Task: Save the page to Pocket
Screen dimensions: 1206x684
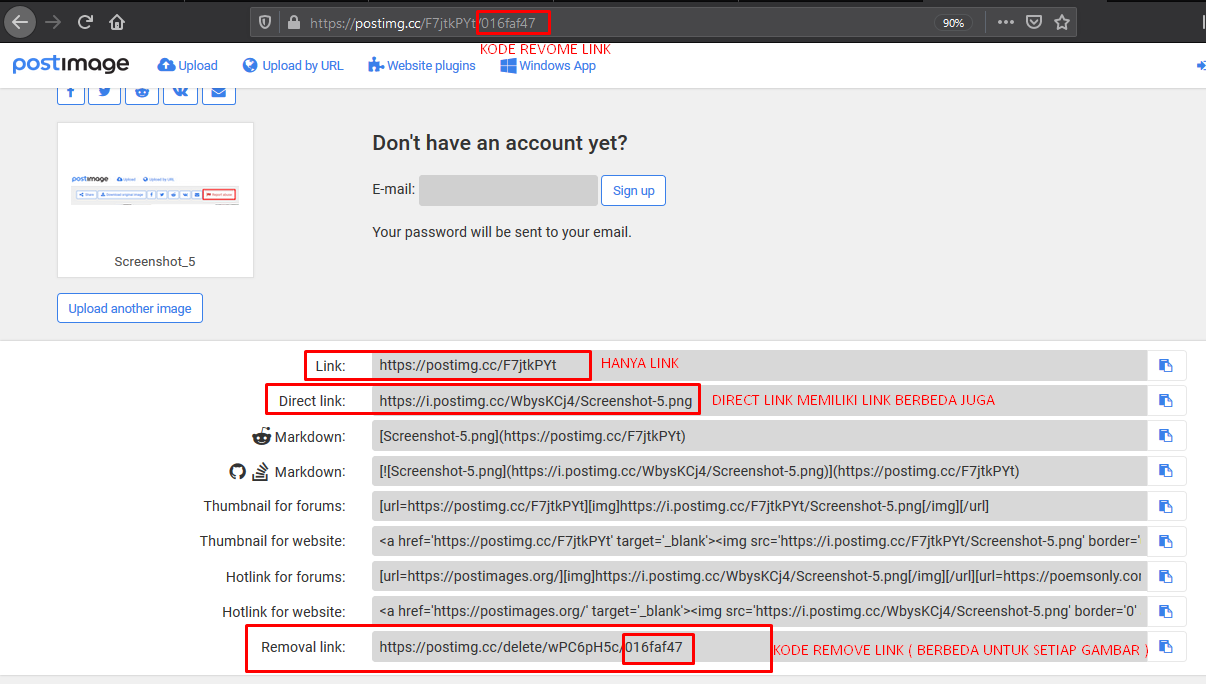Action: [1035, 22]
